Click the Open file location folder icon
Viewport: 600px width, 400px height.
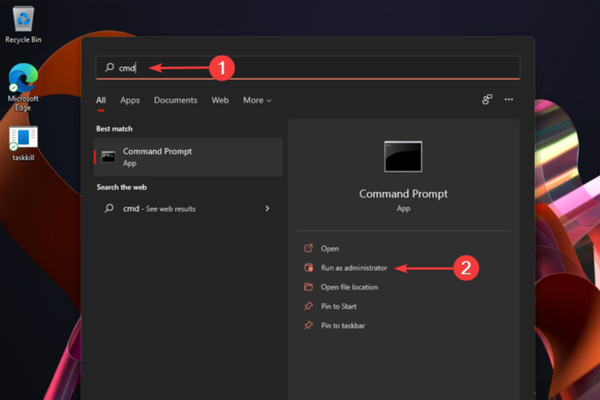point(308,287)
